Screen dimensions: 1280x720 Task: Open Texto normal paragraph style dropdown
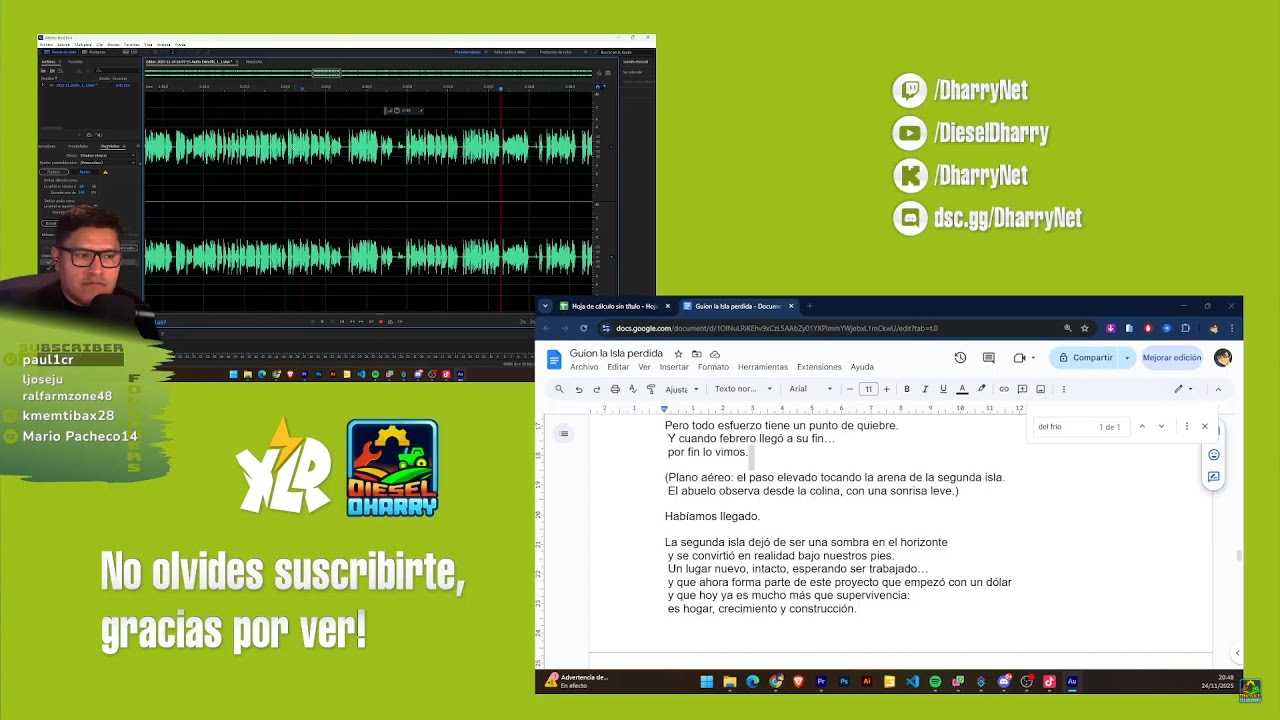click(x=743, y=389)
